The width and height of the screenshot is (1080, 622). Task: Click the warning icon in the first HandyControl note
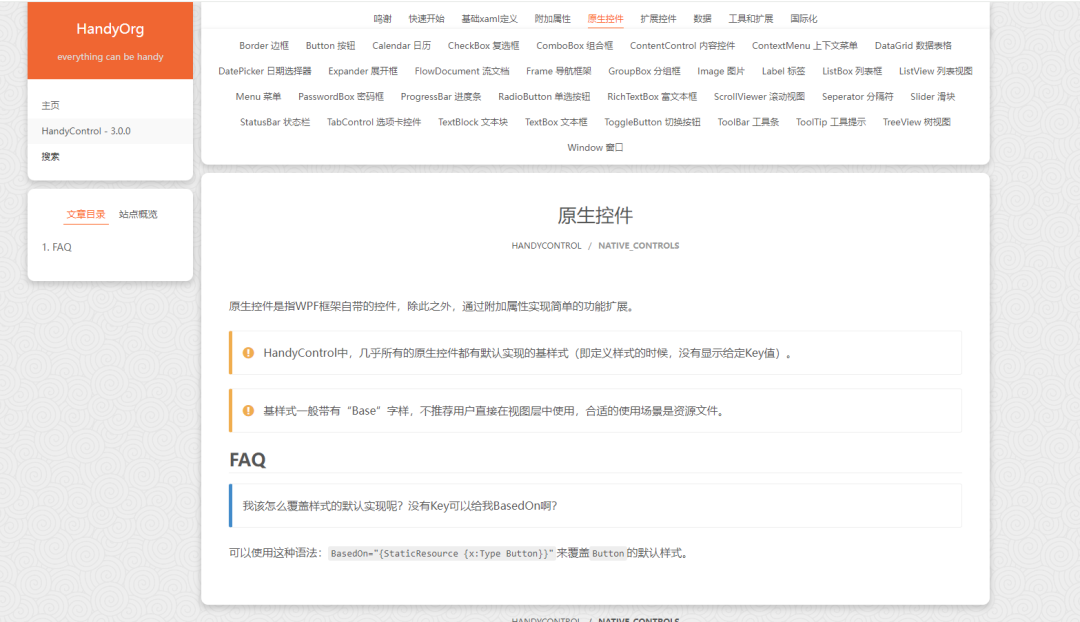click(x=248, y=353)
